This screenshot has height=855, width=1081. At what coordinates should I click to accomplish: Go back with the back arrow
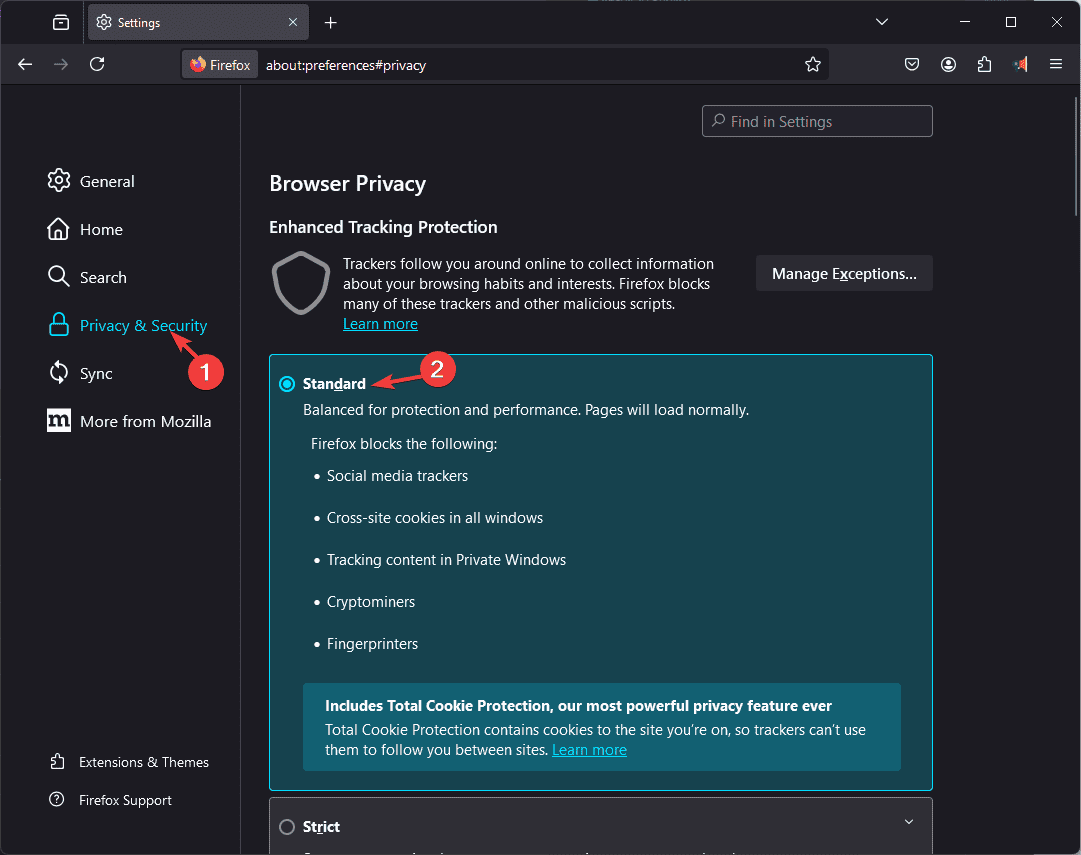[x=26, y=64]
